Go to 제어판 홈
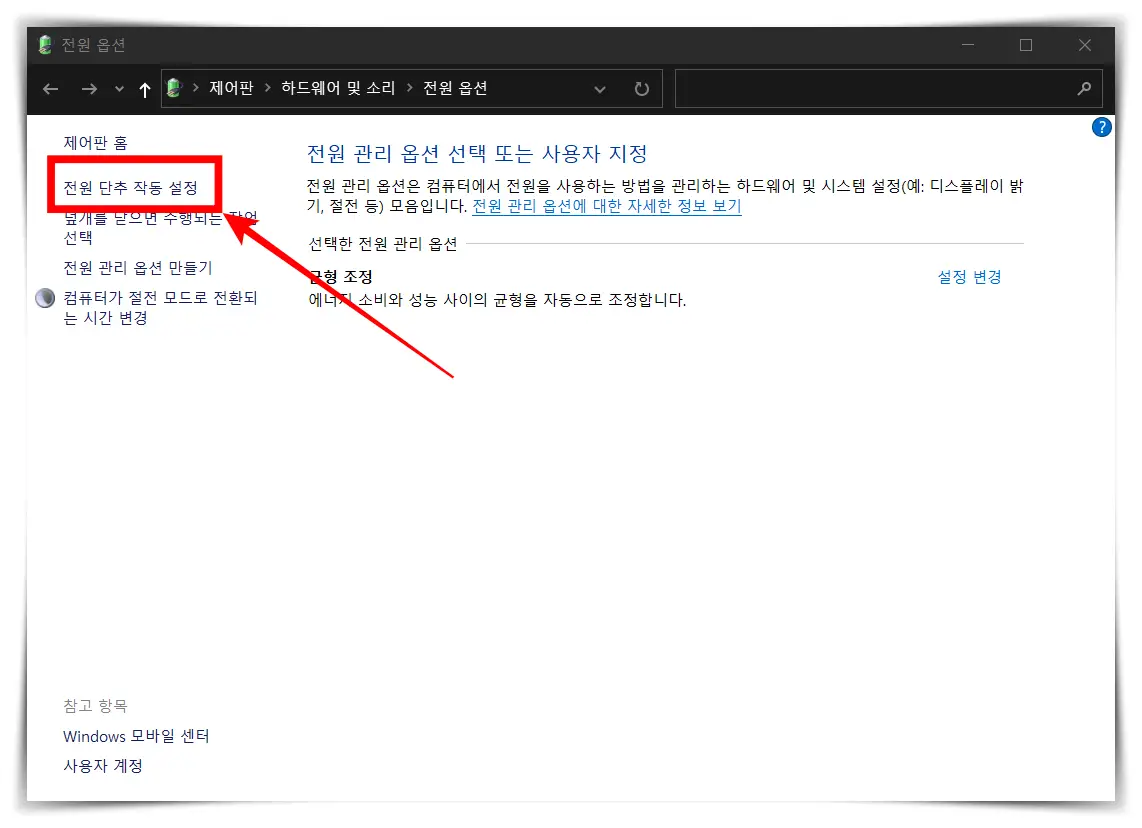This screenshot has width=1142, height=828. click(x=96, y=142)
